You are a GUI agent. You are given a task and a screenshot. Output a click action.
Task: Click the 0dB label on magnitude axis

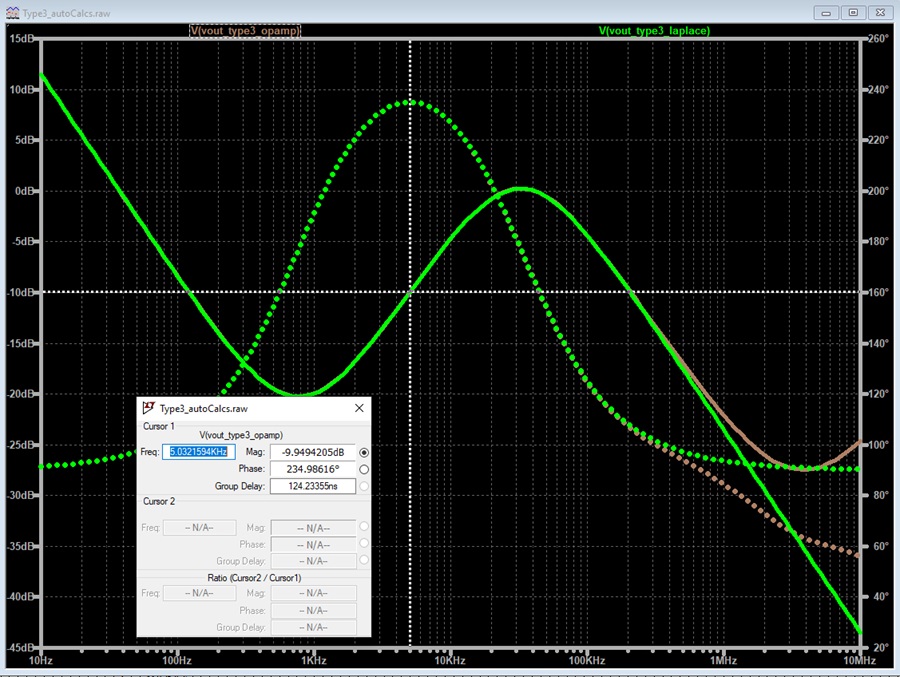24,191
